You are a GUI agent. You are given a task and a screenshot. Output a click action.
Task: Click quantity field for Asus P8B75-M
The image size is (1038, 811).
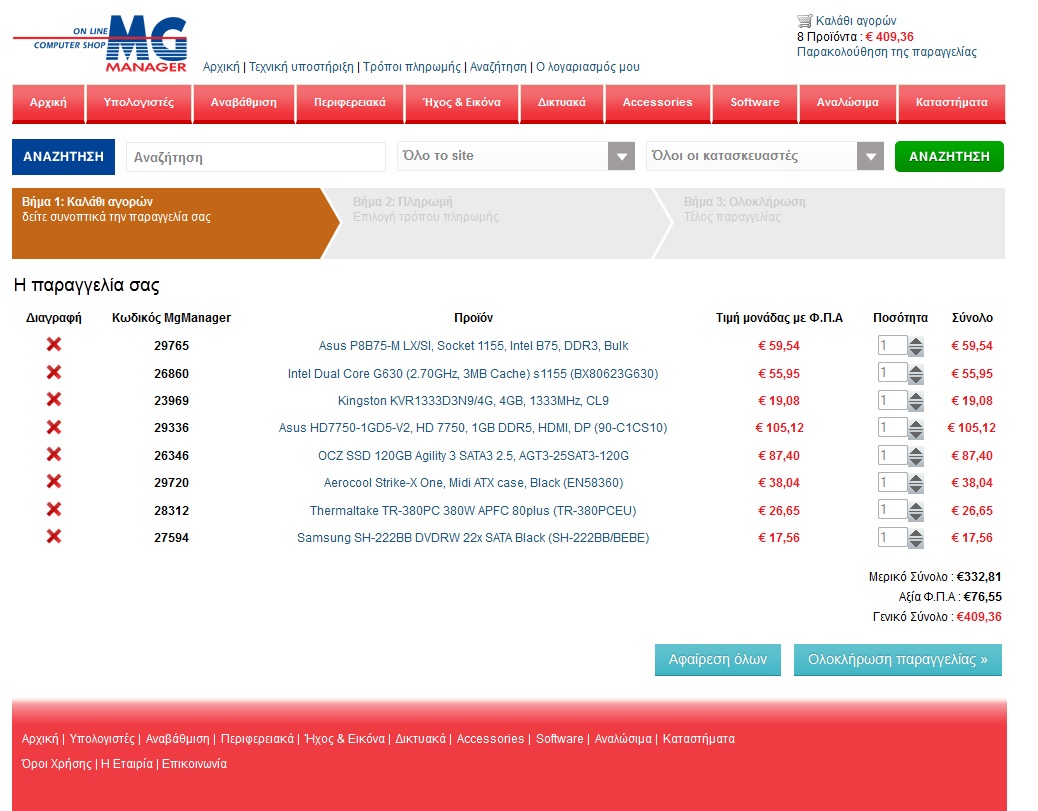pyautogui.click(x=892, y=345)
